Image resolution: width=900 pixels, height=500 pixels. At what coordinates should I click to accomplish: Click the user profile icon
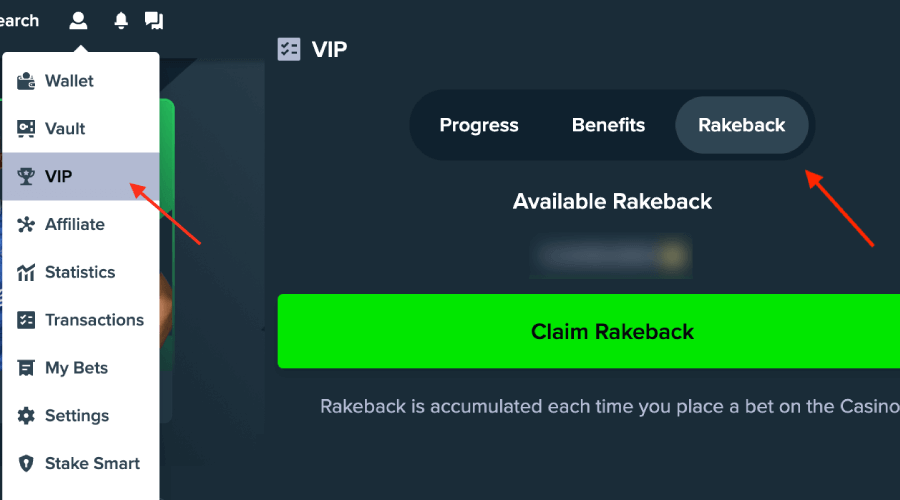click(78, 20)
